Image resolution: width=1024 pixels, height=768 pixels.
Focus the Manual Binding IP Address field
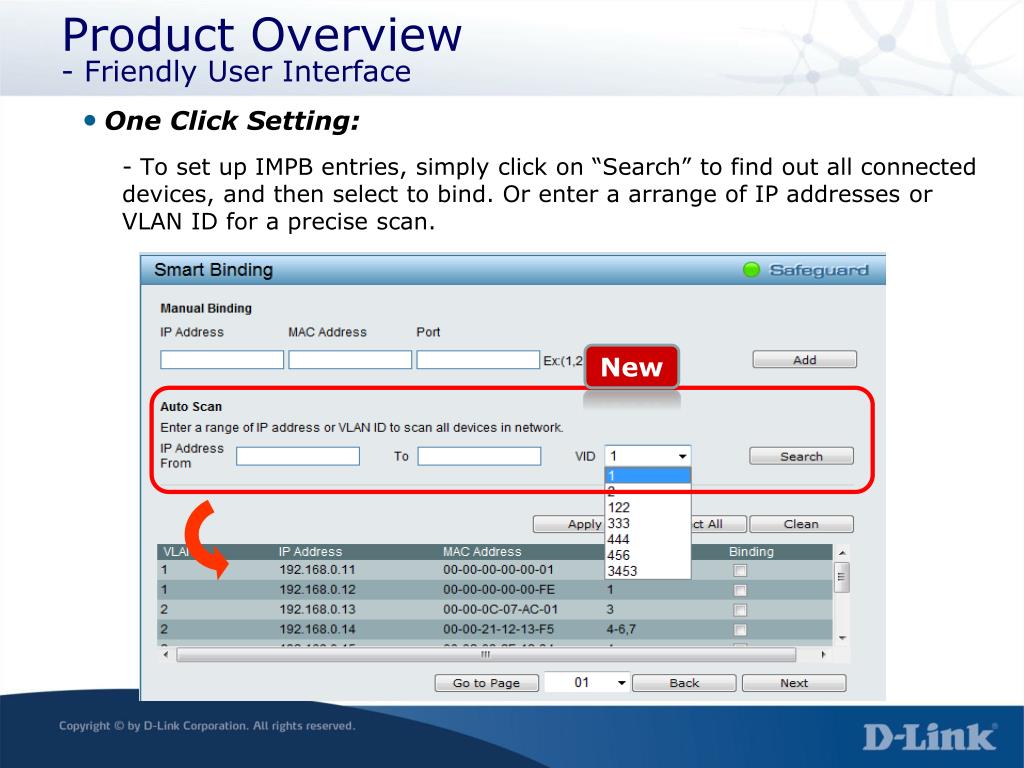coord(222,359)
